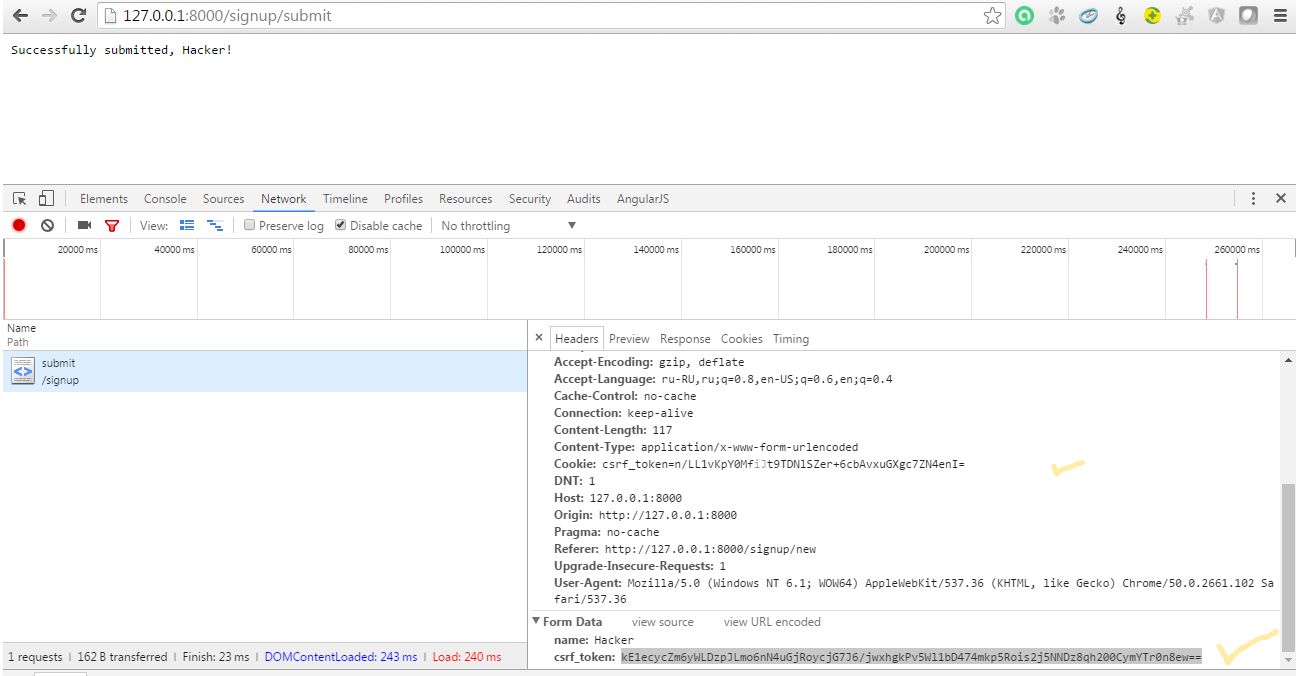Image resolution: width=1298 pixels, height=676 pixels.
Task: Click the browser Back arrow
Action: click(x=20, y=16)
